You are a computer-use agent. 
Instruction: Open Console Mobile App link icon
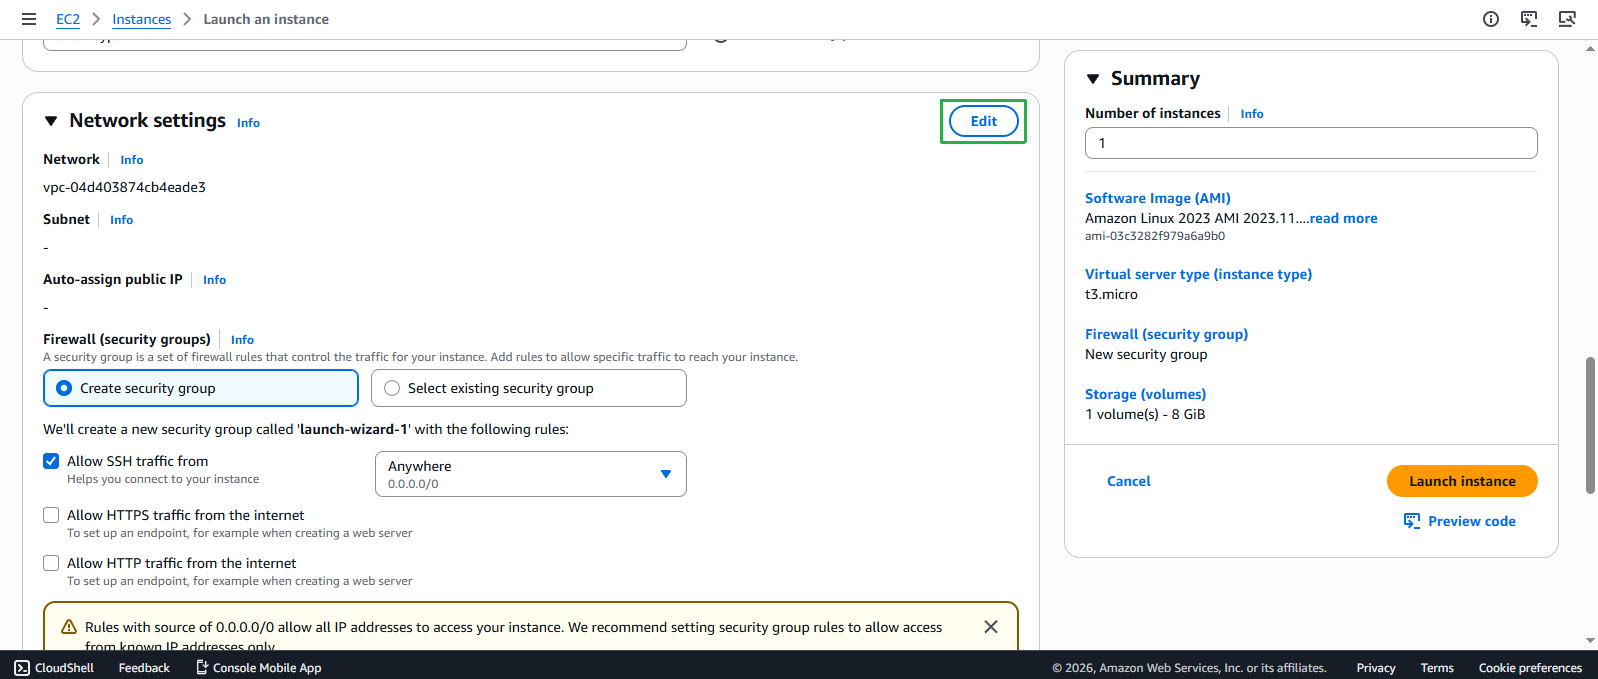tap(202, 667)
